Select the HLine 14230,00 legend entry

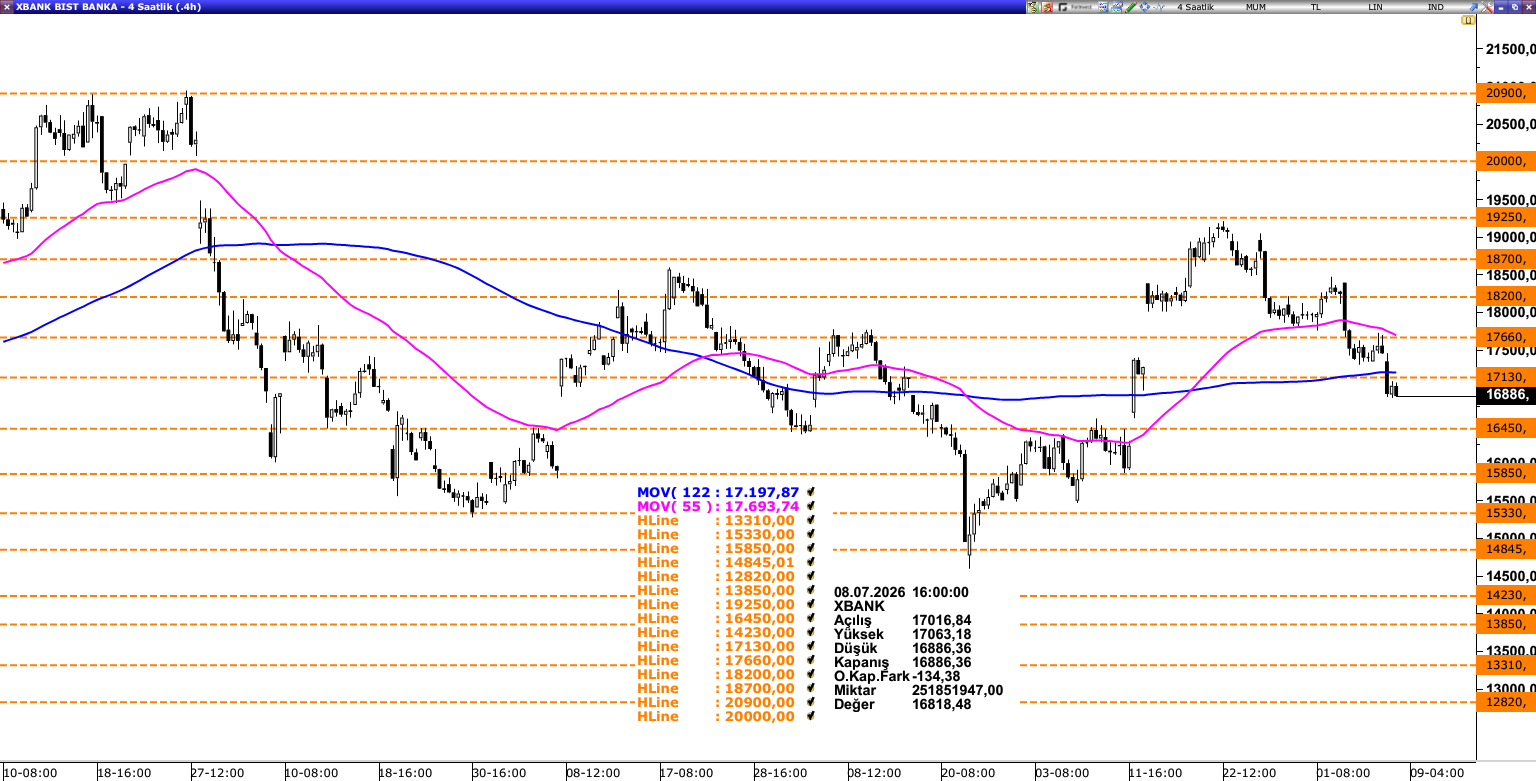coord(716,632)
